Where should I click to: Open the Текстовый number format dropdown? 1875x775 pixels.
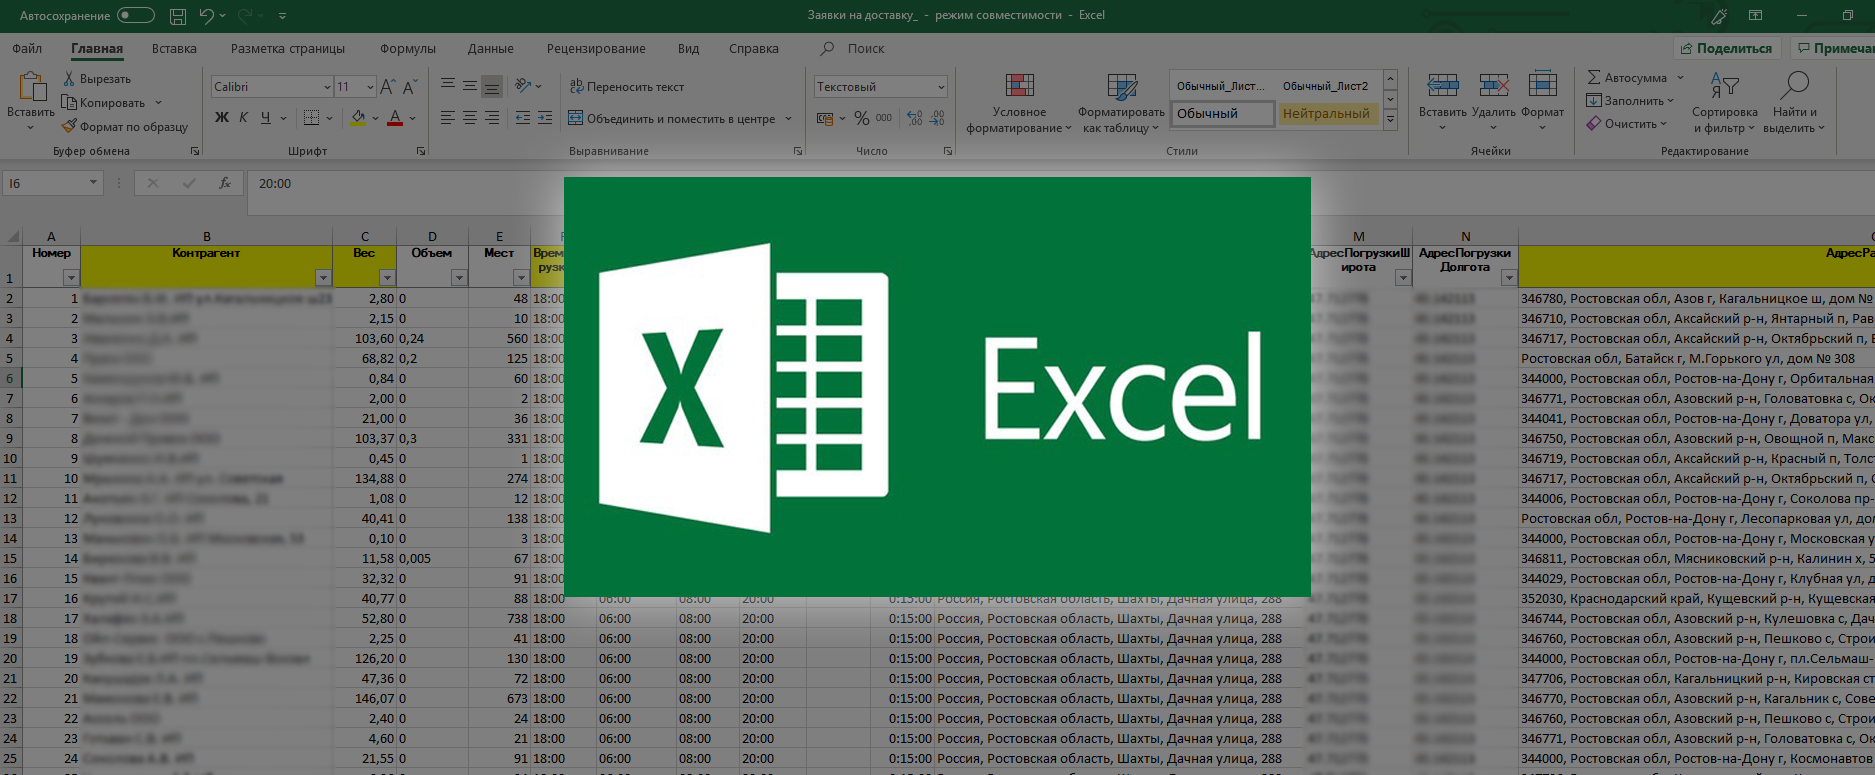(941, 87)
